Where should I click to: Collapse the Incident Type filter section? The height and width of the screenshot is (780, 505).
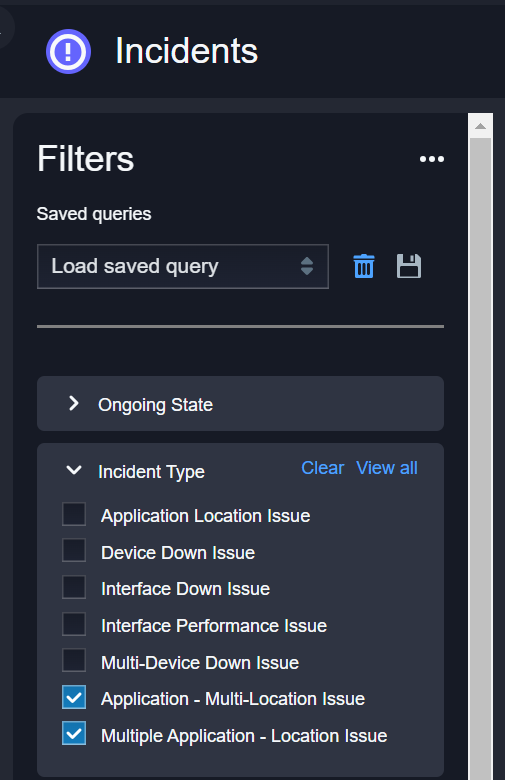click(74, 470)
